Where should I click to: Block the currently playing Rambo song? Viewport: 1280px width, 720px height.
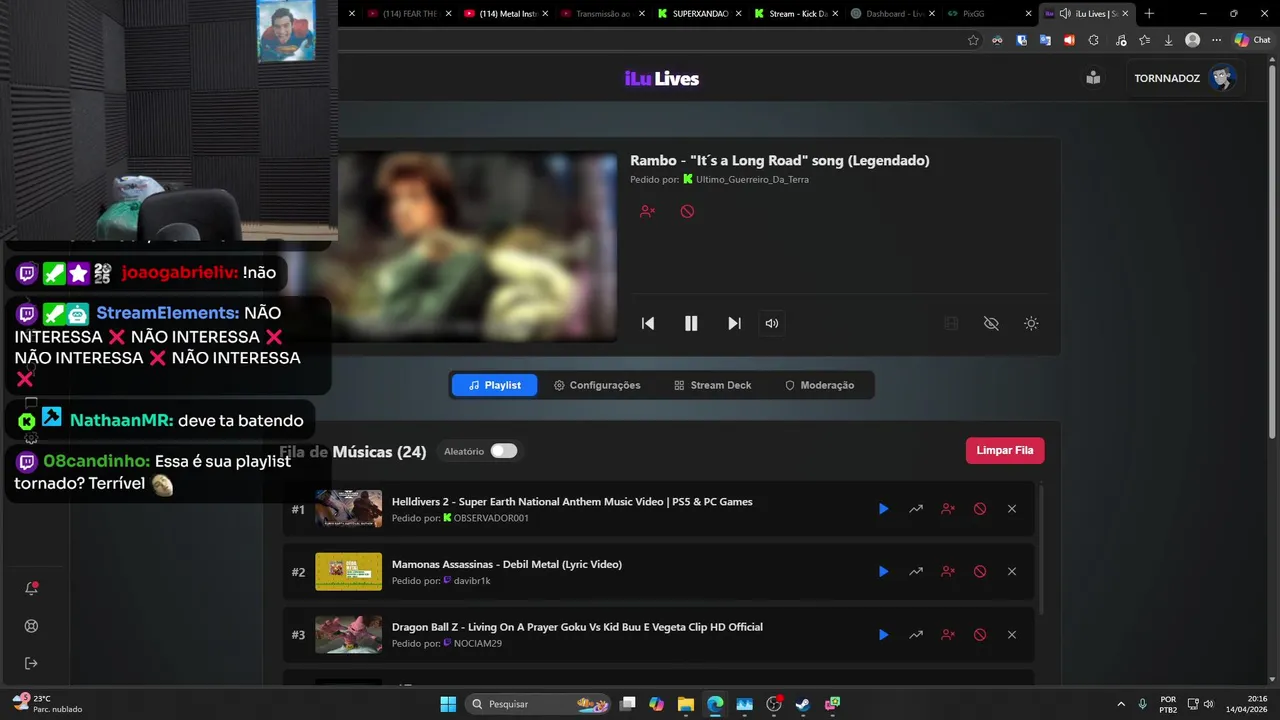point(687,212)
